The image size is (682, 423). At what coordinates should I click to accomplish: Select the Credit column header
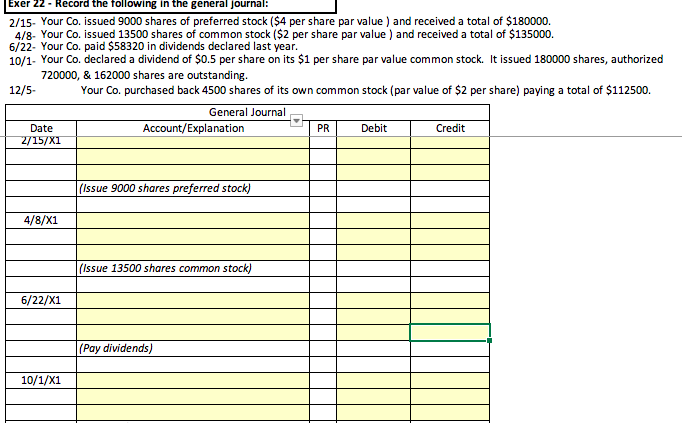click(450, 128)
